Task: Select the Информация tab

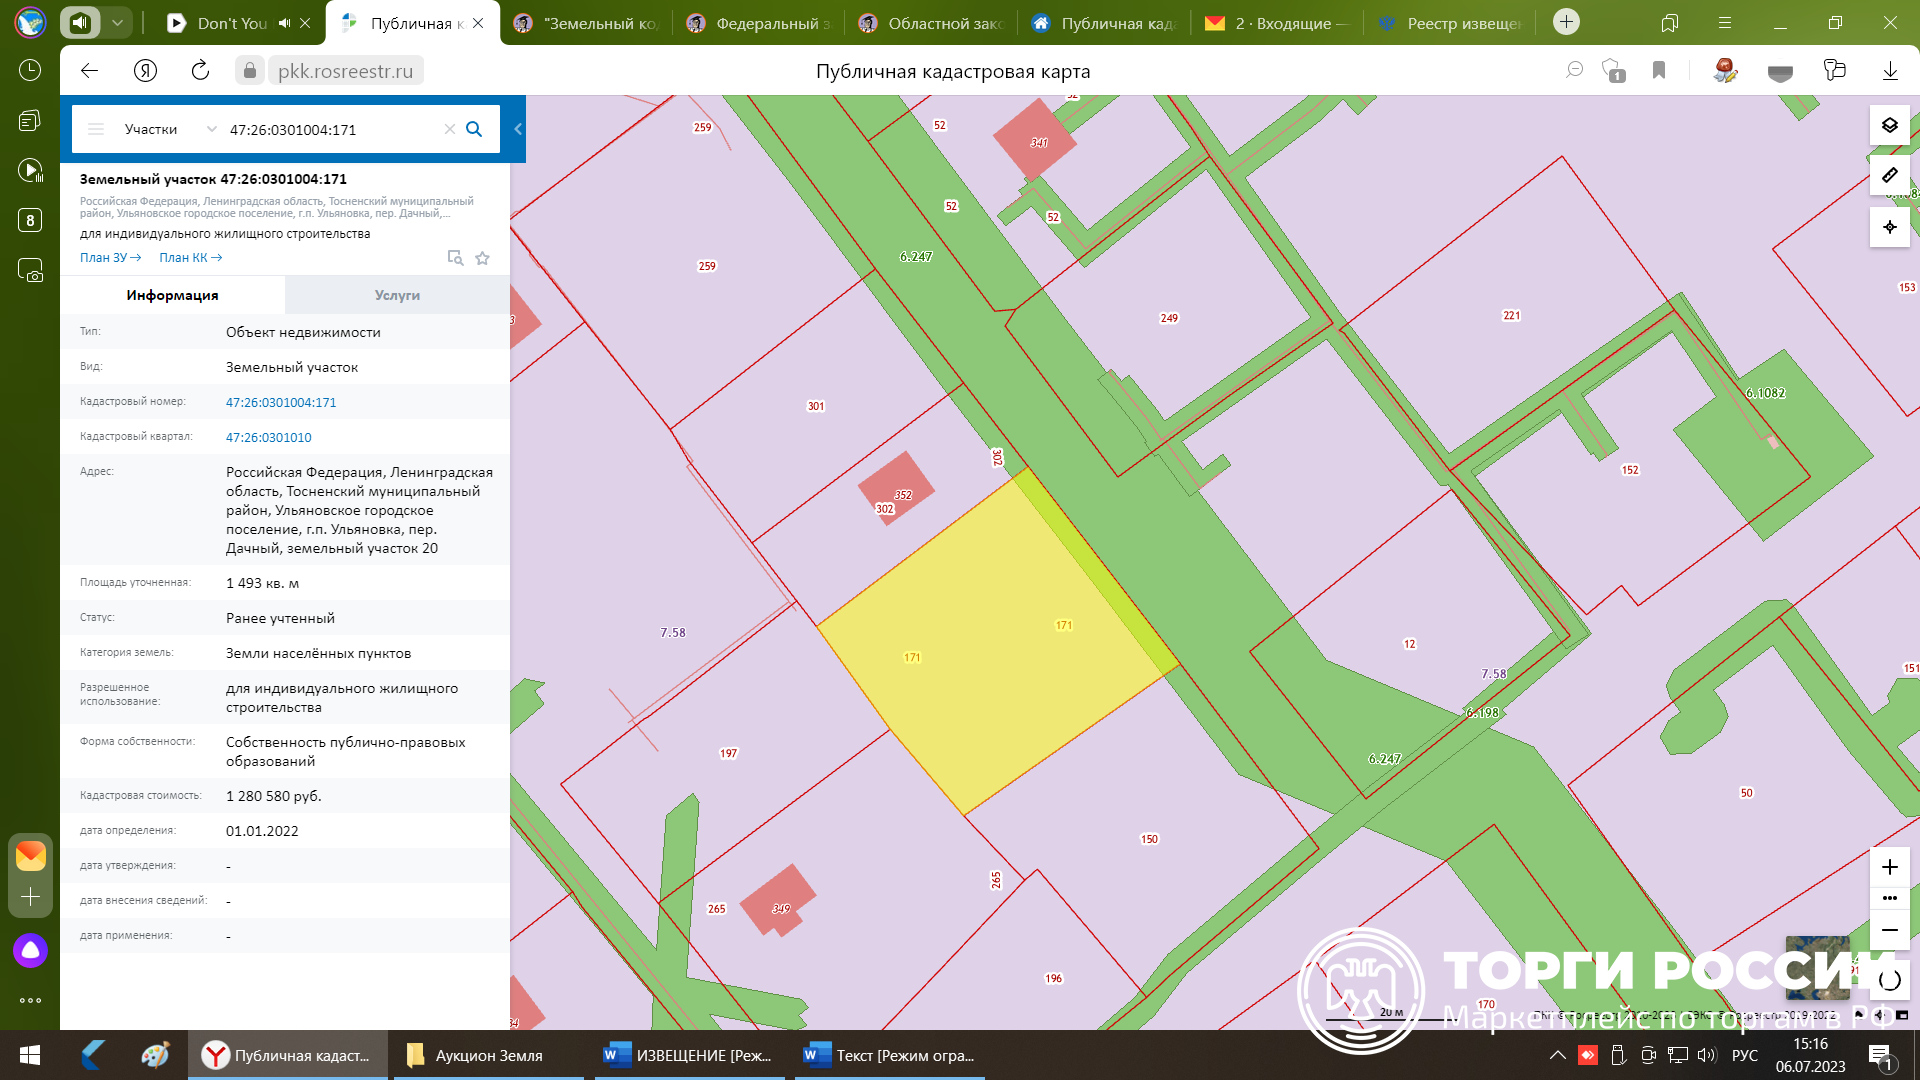Action: coord(173,295)
